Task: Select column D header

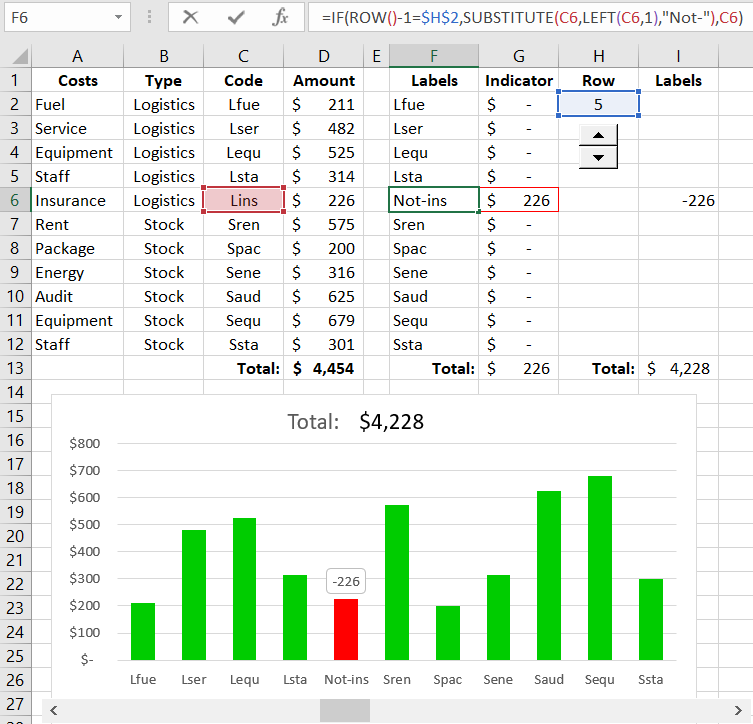Action: tap(323, 56)
